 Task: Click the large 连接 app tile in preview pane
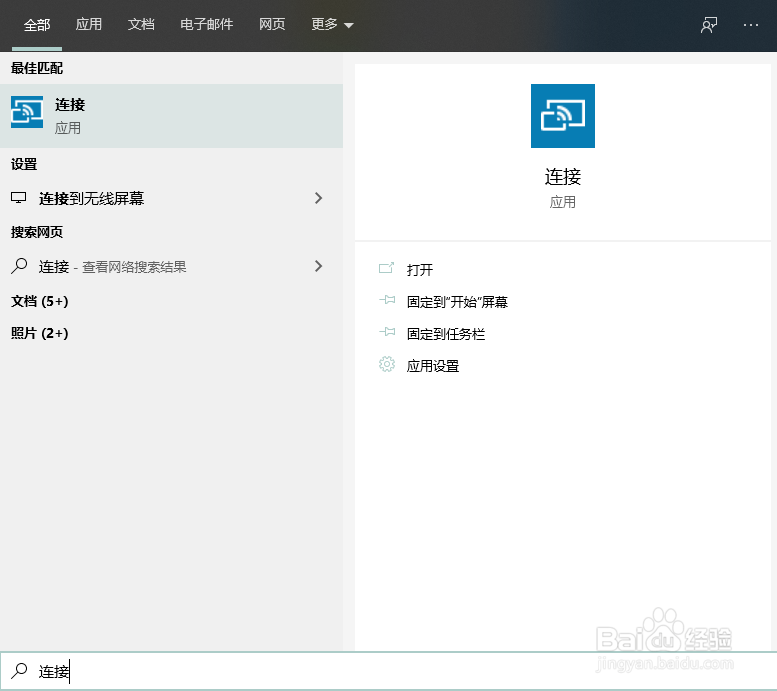pos(562,116)
